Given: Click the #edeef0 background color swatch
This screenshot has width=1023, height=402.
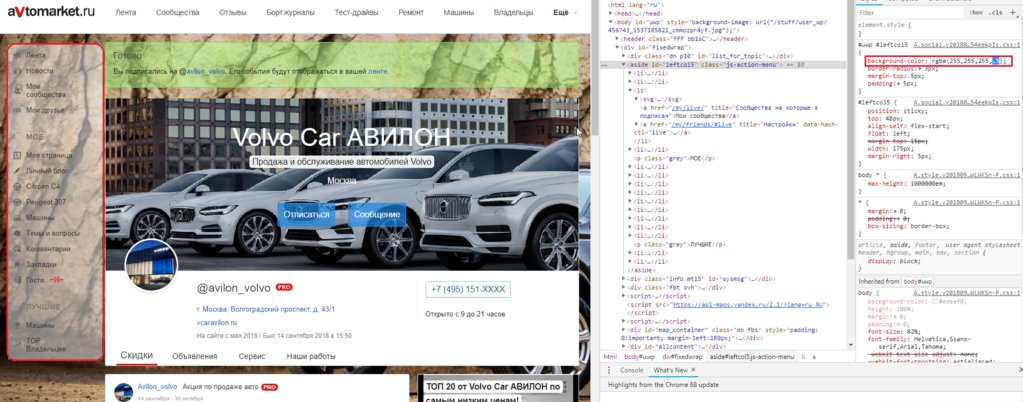Looking at the screenshot, I should (x=934, y=302).
